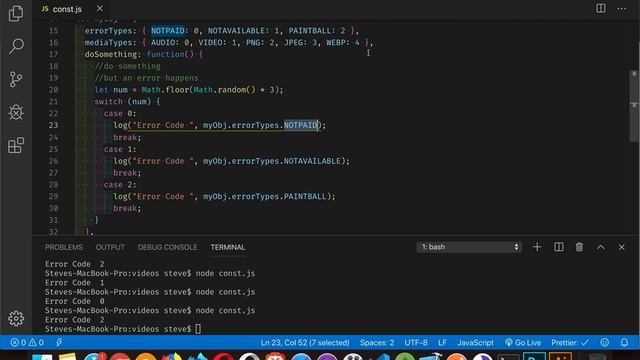The width and height of the screenshot is (640, 360).
Task: Open the Extensions view
Action: [x=16, y=145]
